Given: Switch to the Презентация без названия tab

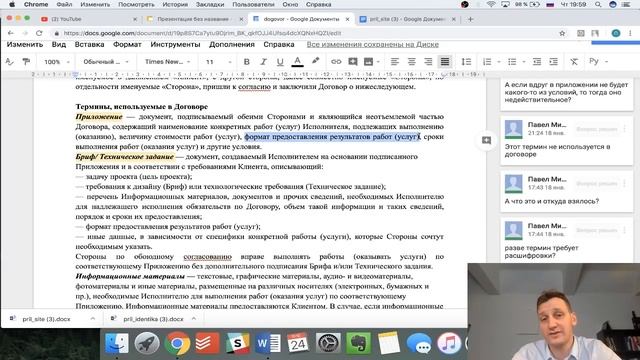Looking at the screenshot, I should [194, 19].
